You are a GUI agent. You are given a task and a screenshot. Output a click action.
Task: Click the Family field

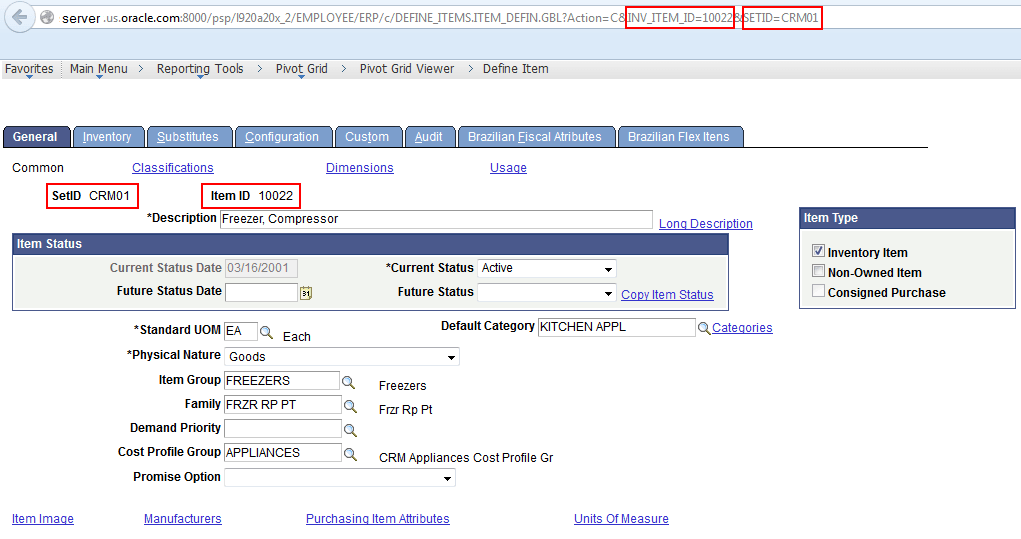tap(283, 405)
